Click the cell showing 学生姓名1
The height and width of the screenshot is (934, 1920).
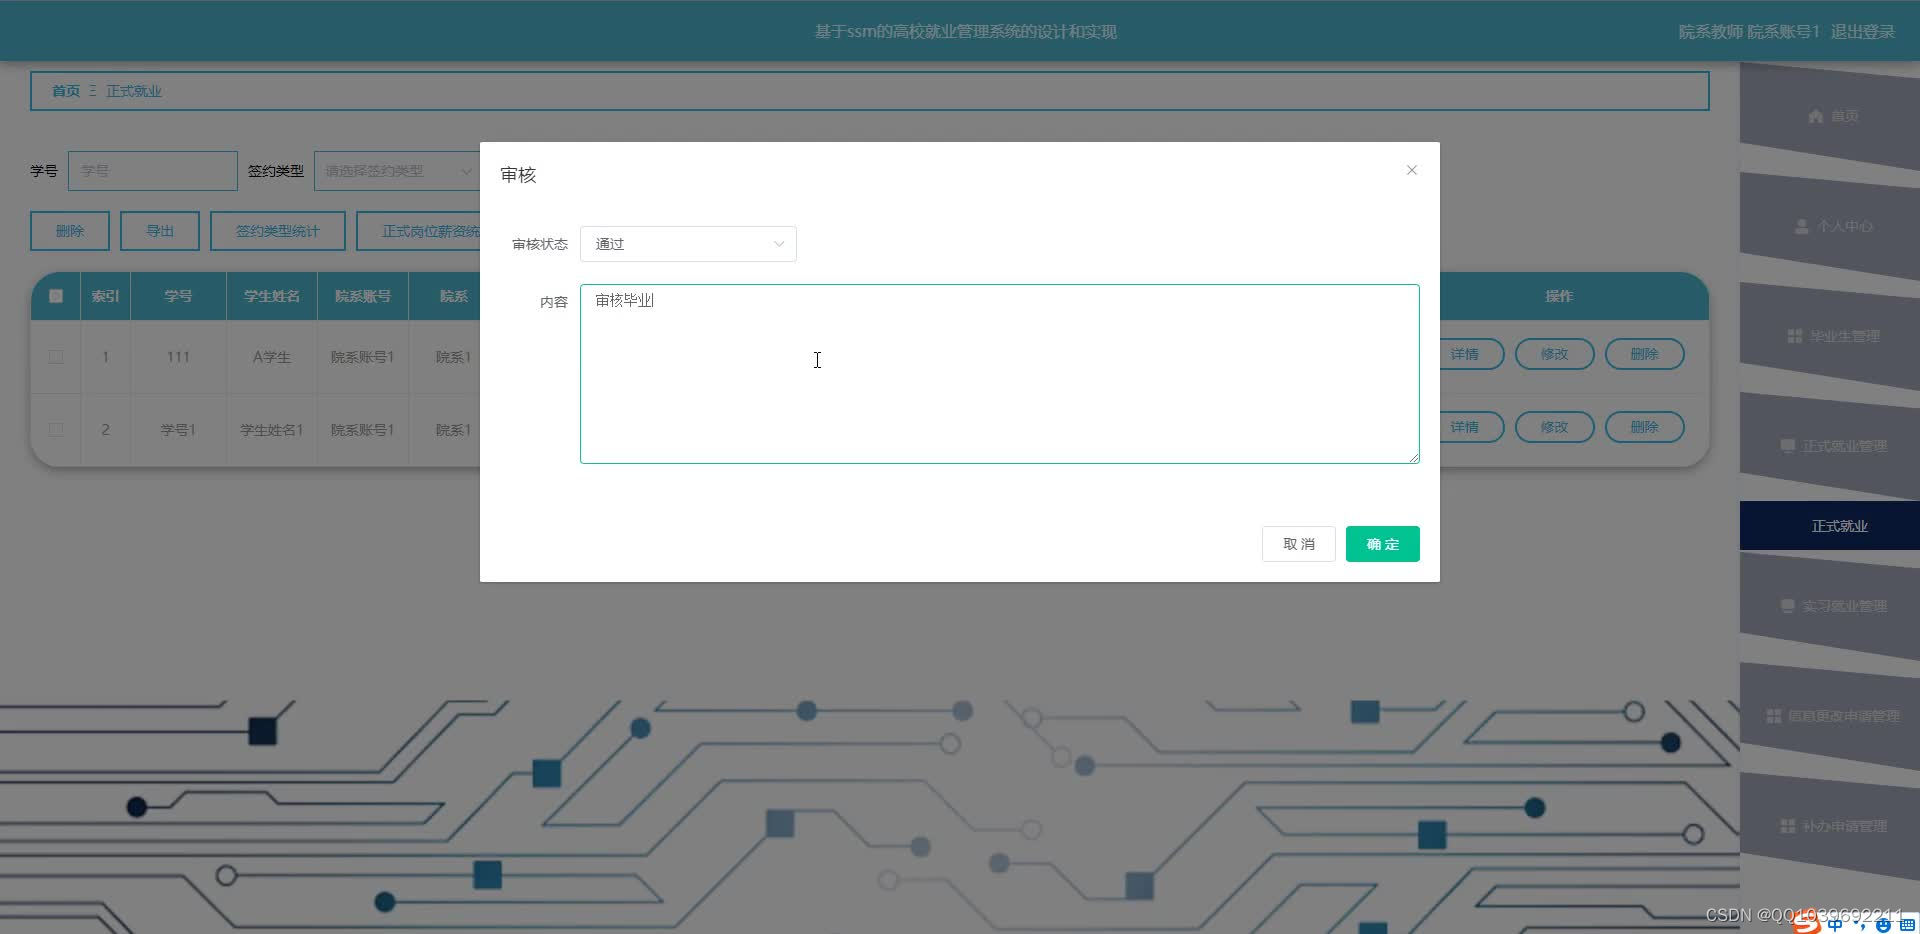point(272,430)
